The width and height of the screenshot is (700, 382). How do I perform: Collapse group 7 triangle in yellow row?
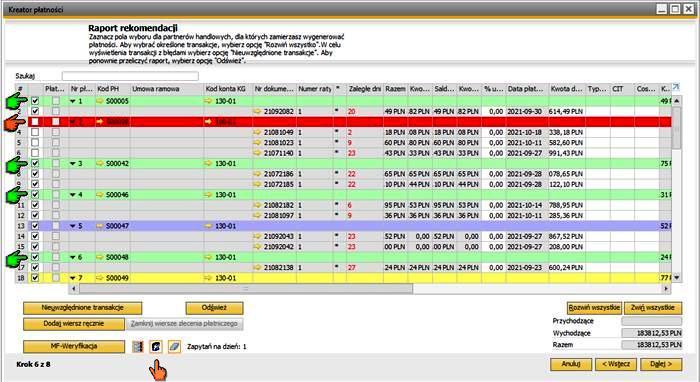pos(73,278)
